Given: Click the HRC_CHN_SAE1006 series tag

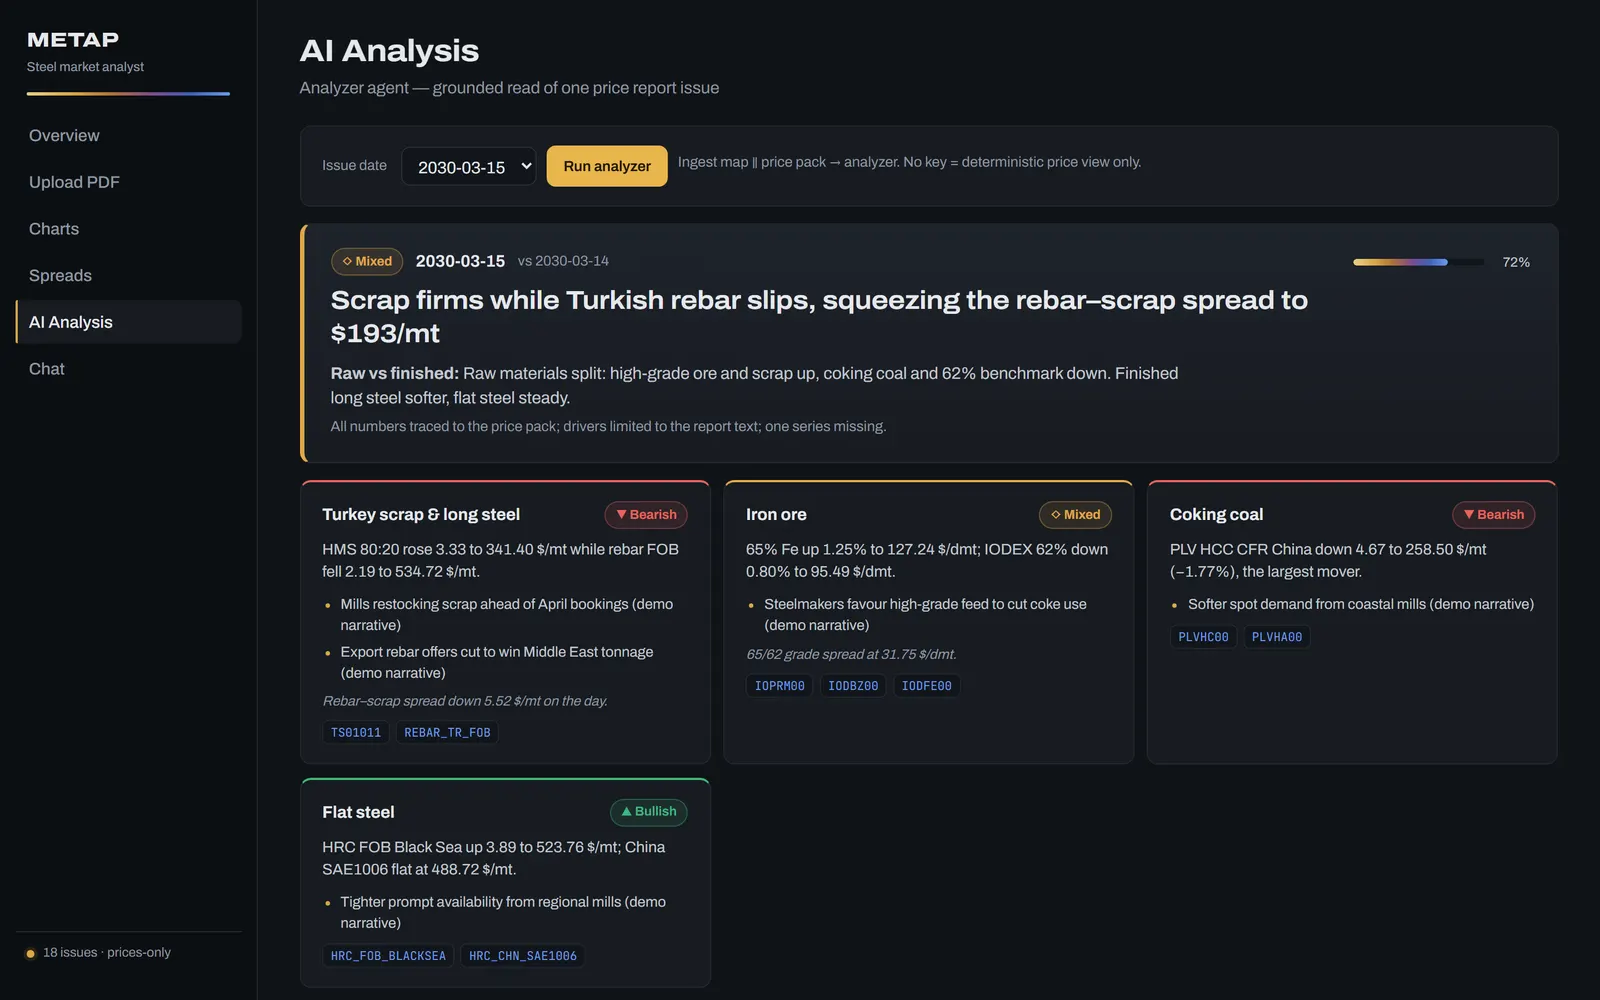Looking at the screenshot, I should [x=523, y=956].
